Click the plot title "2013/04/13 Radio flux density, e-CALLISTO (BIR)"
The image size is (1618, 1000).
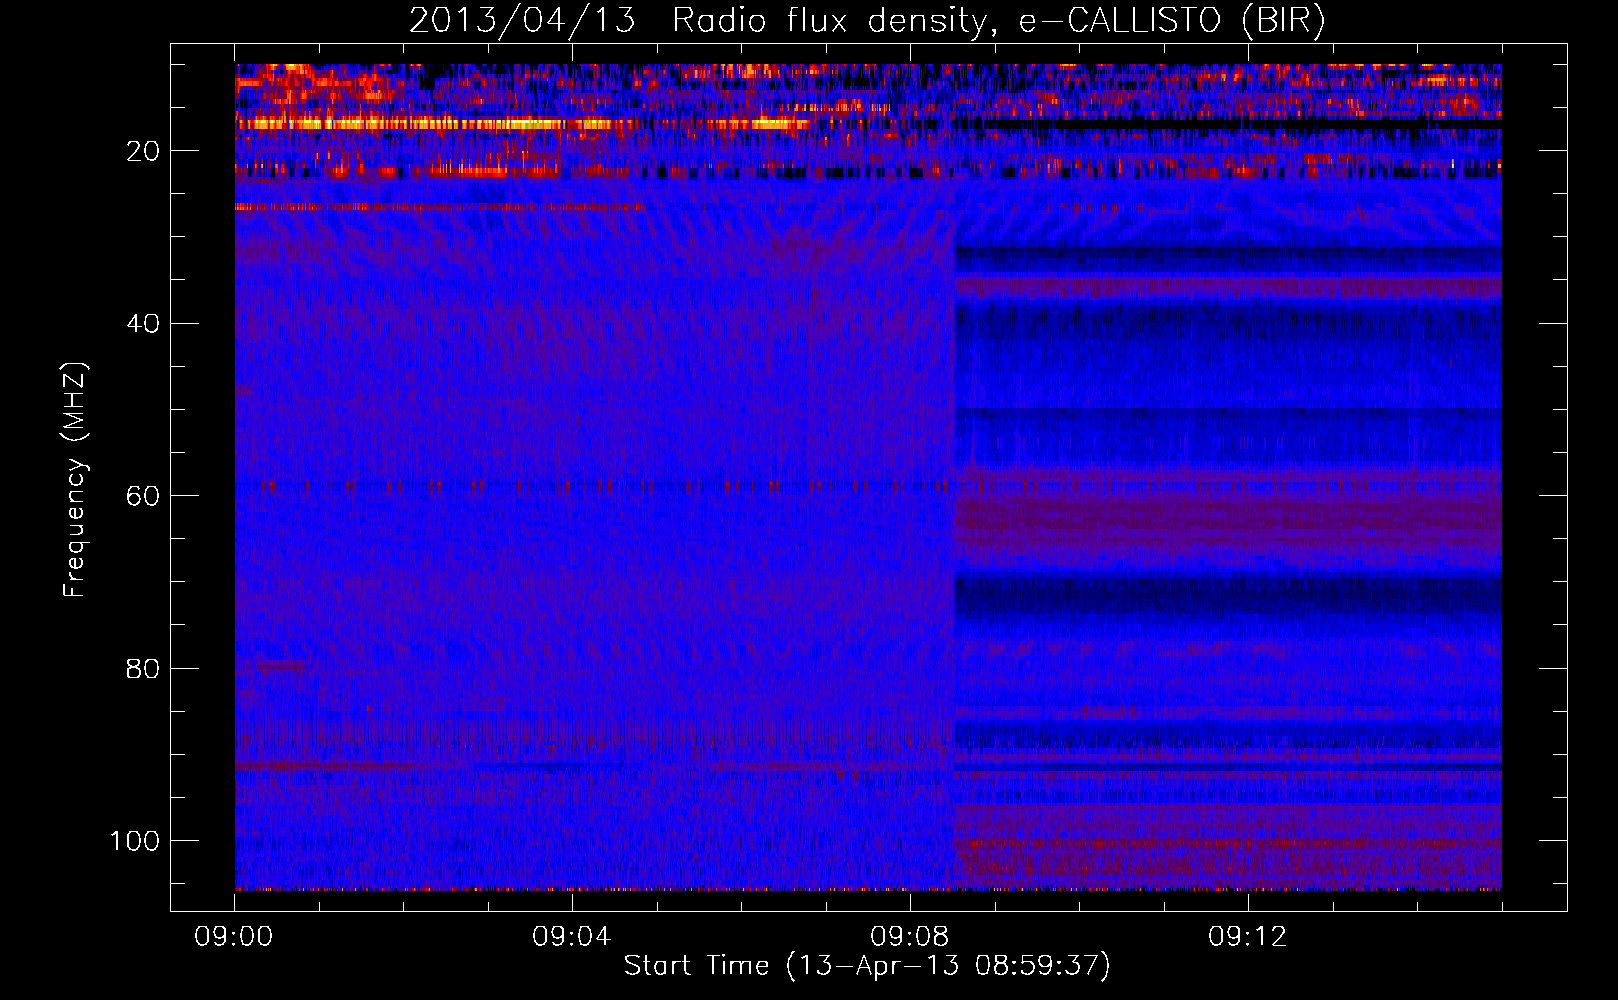pyautogui.click(x=867, y=21)
